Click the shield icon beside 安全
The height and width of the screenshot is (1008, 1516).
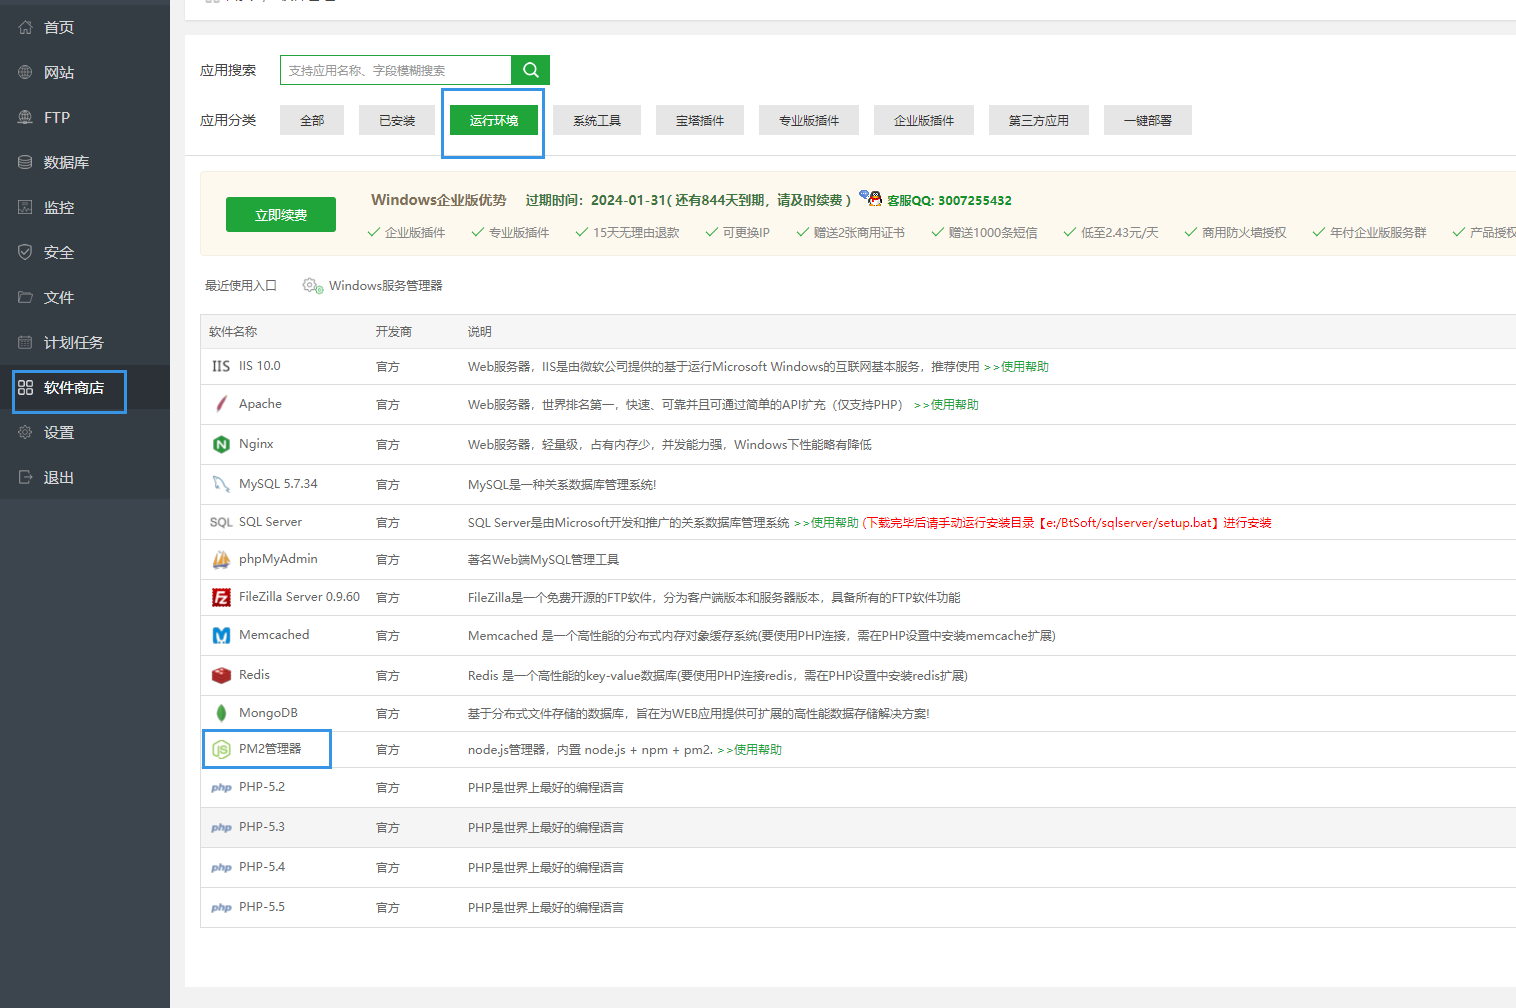(25, 252)
